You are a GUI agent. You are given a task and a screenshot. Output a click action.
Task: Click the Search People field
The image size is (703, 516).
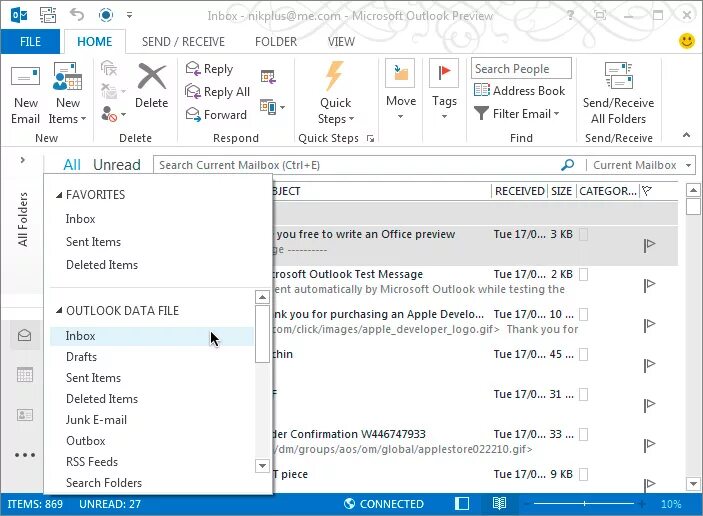pyautogui.click(x=521, y=69)
